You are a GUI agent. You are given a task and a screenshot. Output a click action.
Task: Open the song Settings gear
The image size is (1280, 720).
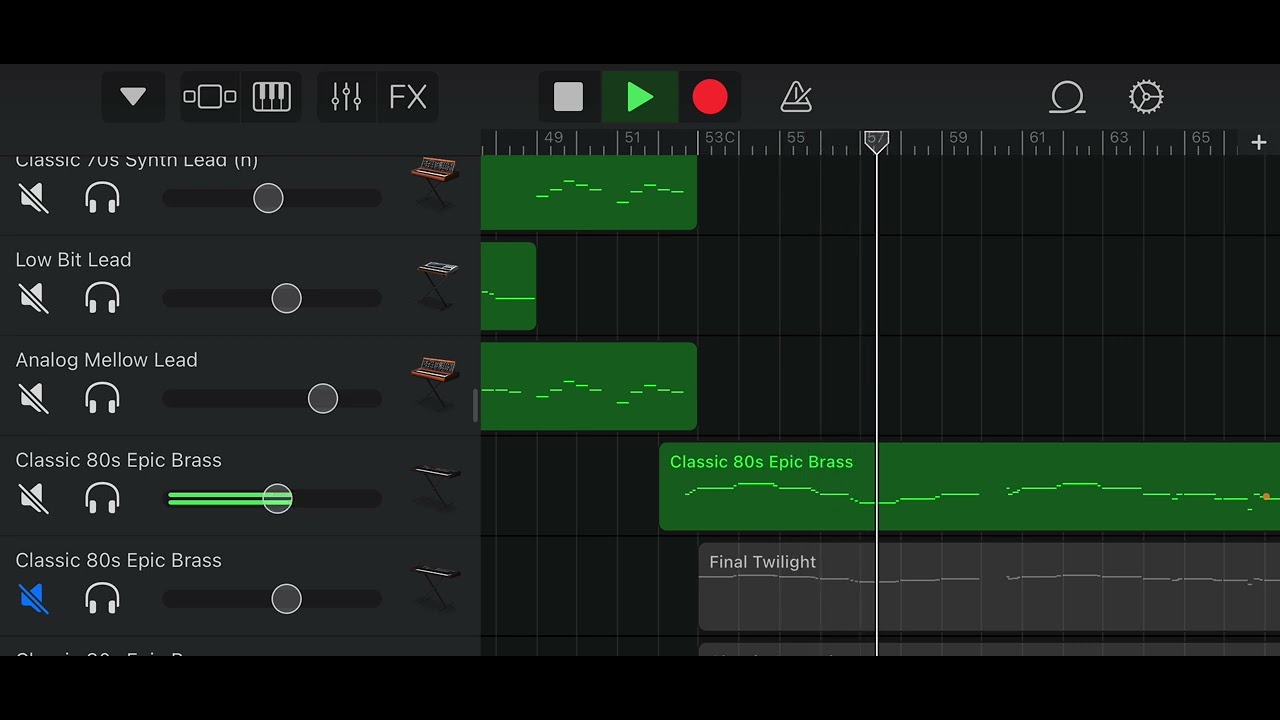click(x=1146, y=97)
